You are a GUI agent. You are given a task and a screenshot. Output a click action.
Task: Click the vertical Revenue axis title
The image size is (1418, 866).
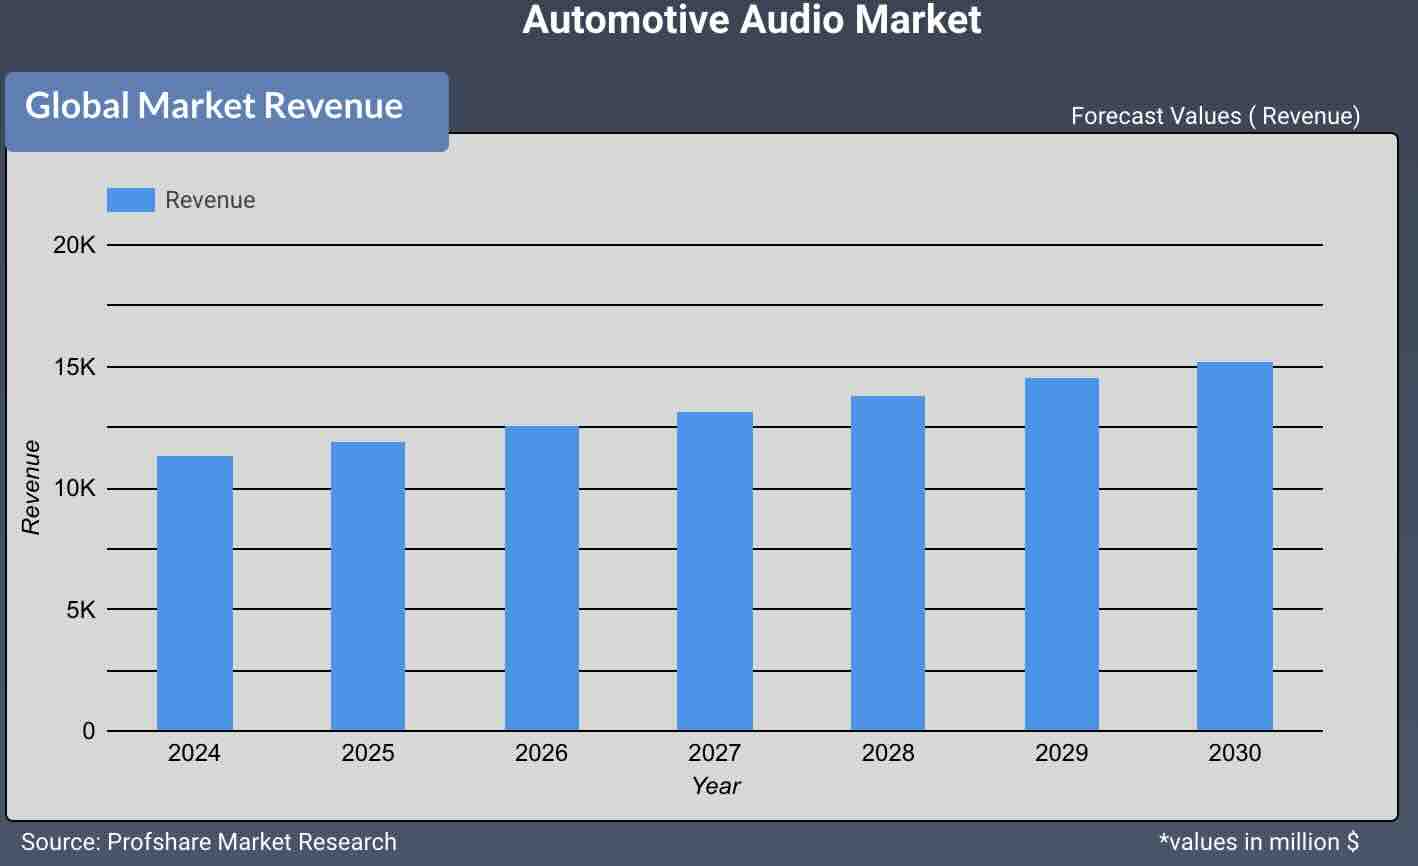click(31, 487)
